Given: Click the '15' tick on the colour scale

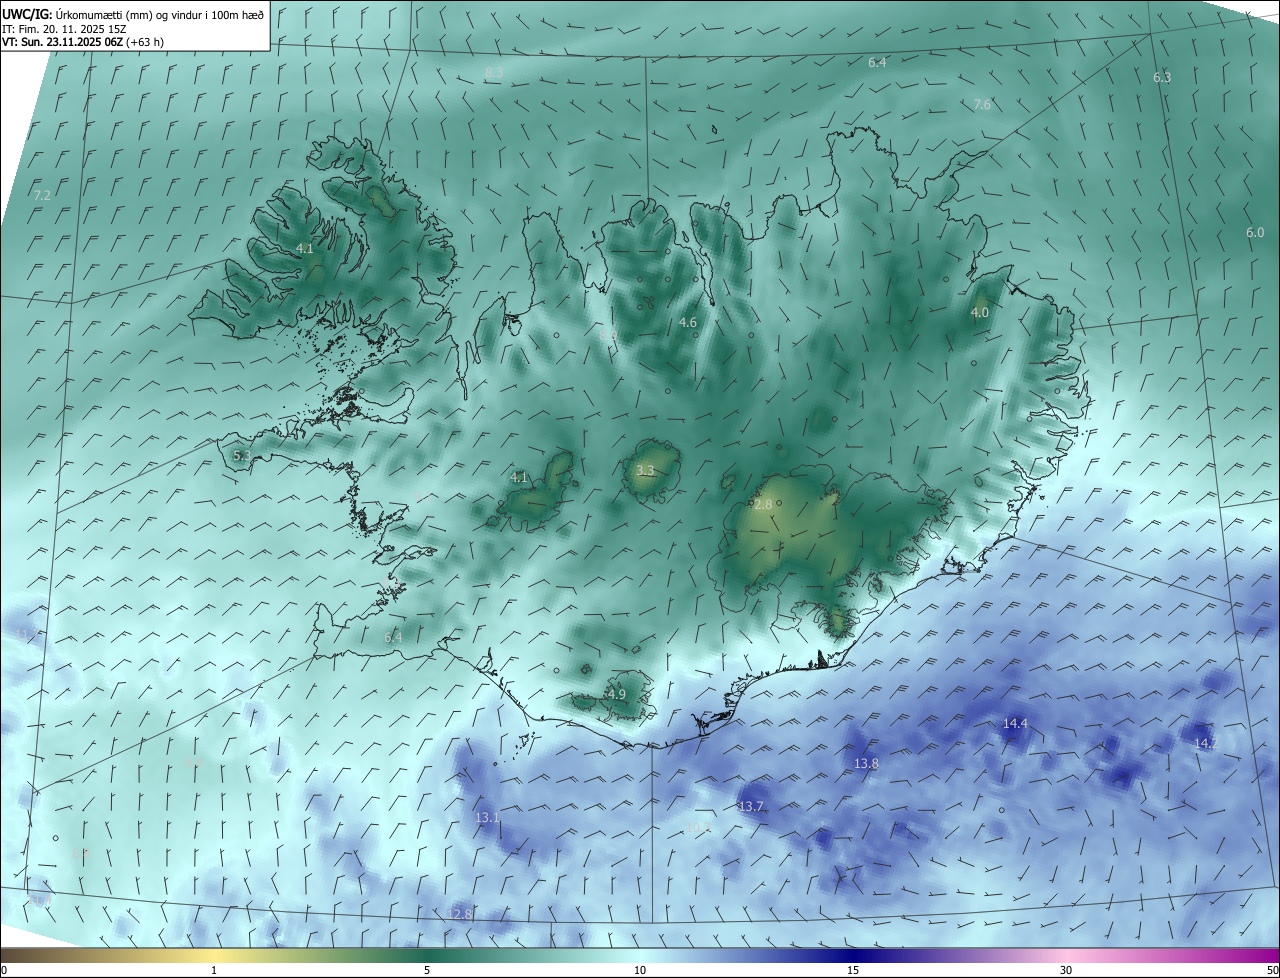Looking at the screenshot, I should pos(853,971).
